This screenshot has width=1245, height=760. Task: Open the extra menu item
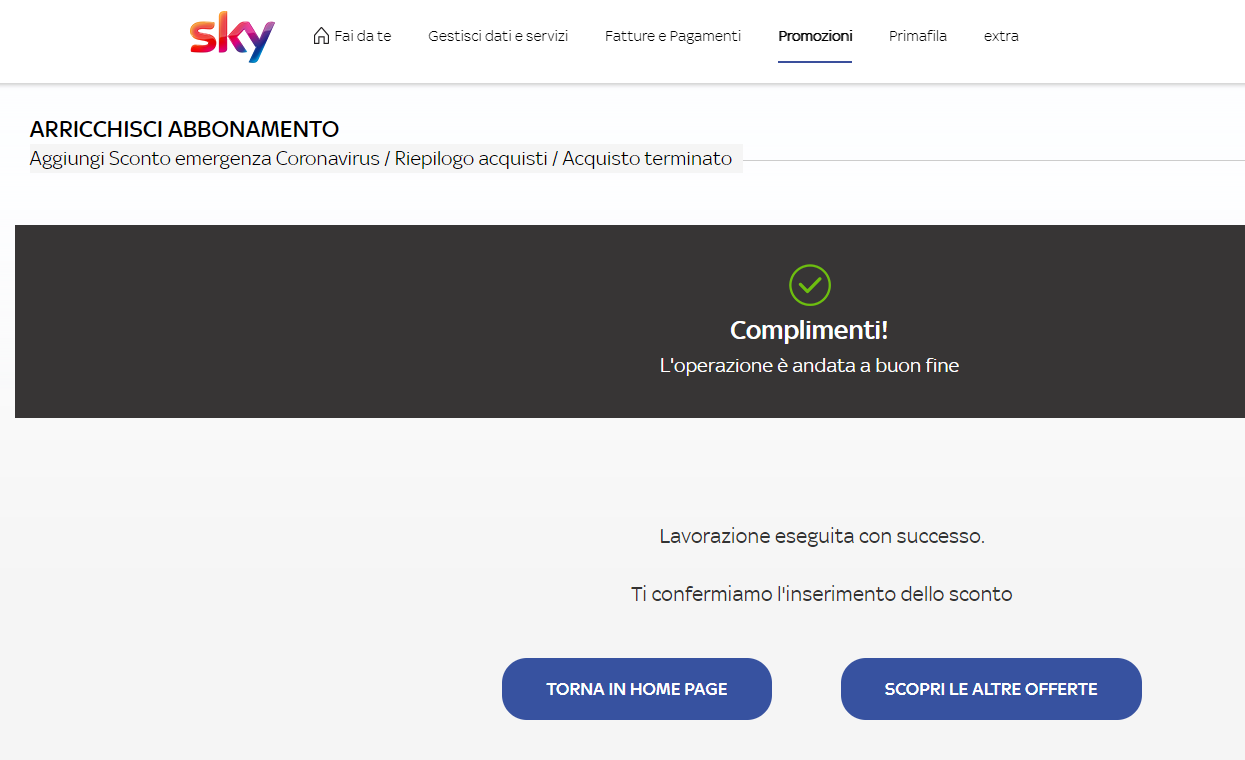click(x=1001, y=35)
